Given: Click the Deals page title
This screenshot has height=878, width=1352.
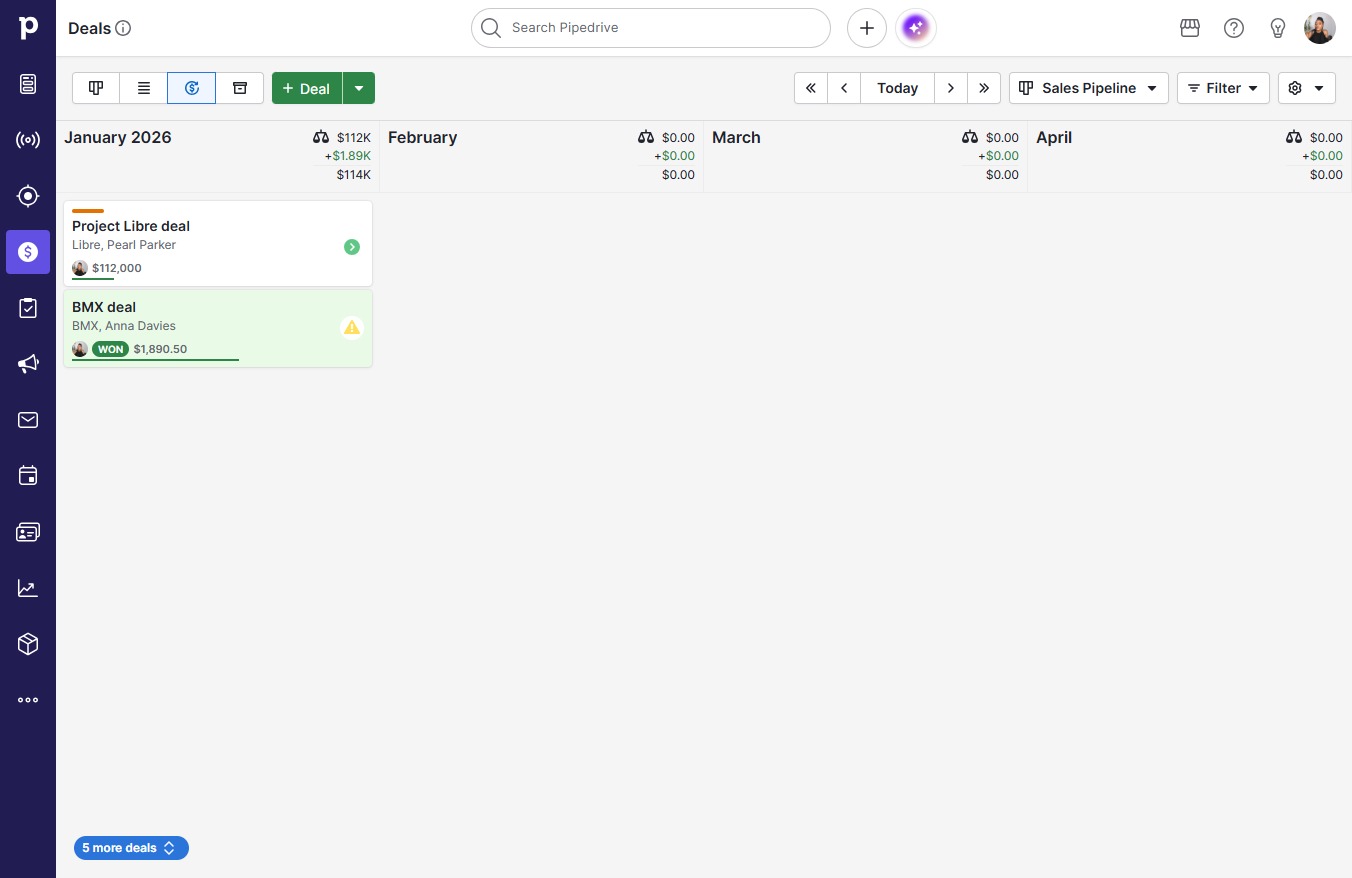Looking at the screenshot, I should 89,28.
